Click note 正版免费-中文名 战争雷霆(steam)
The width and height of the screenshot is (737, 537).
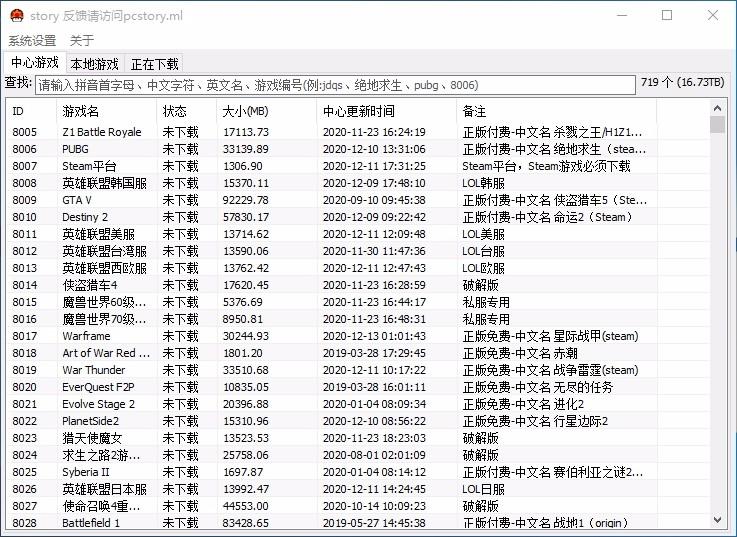click(550, 370)
